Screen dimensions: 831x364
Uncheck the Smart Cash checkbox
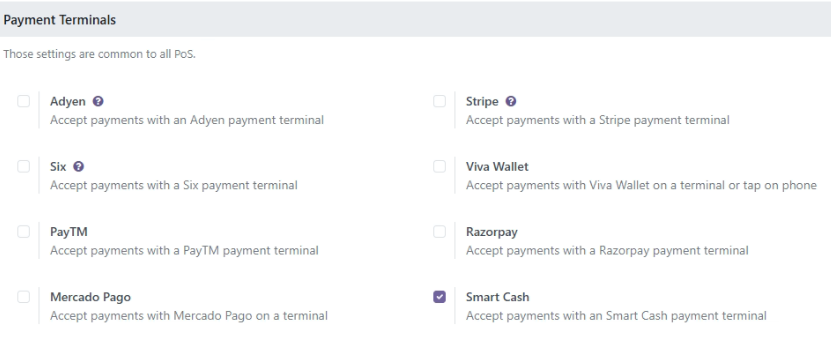pos(439,297)
